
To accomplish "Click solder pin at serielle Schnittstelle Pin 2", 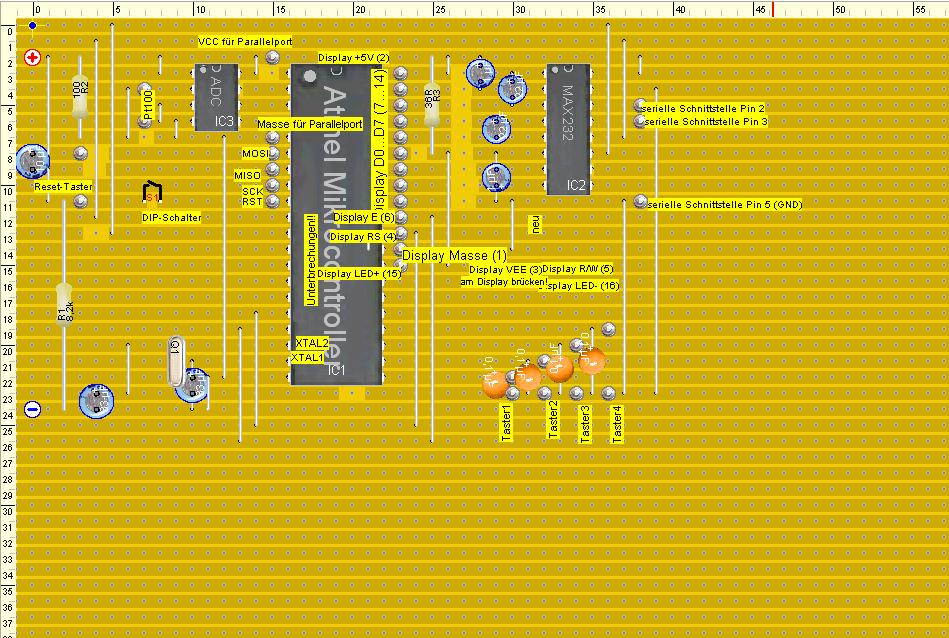I will [640, 106].
